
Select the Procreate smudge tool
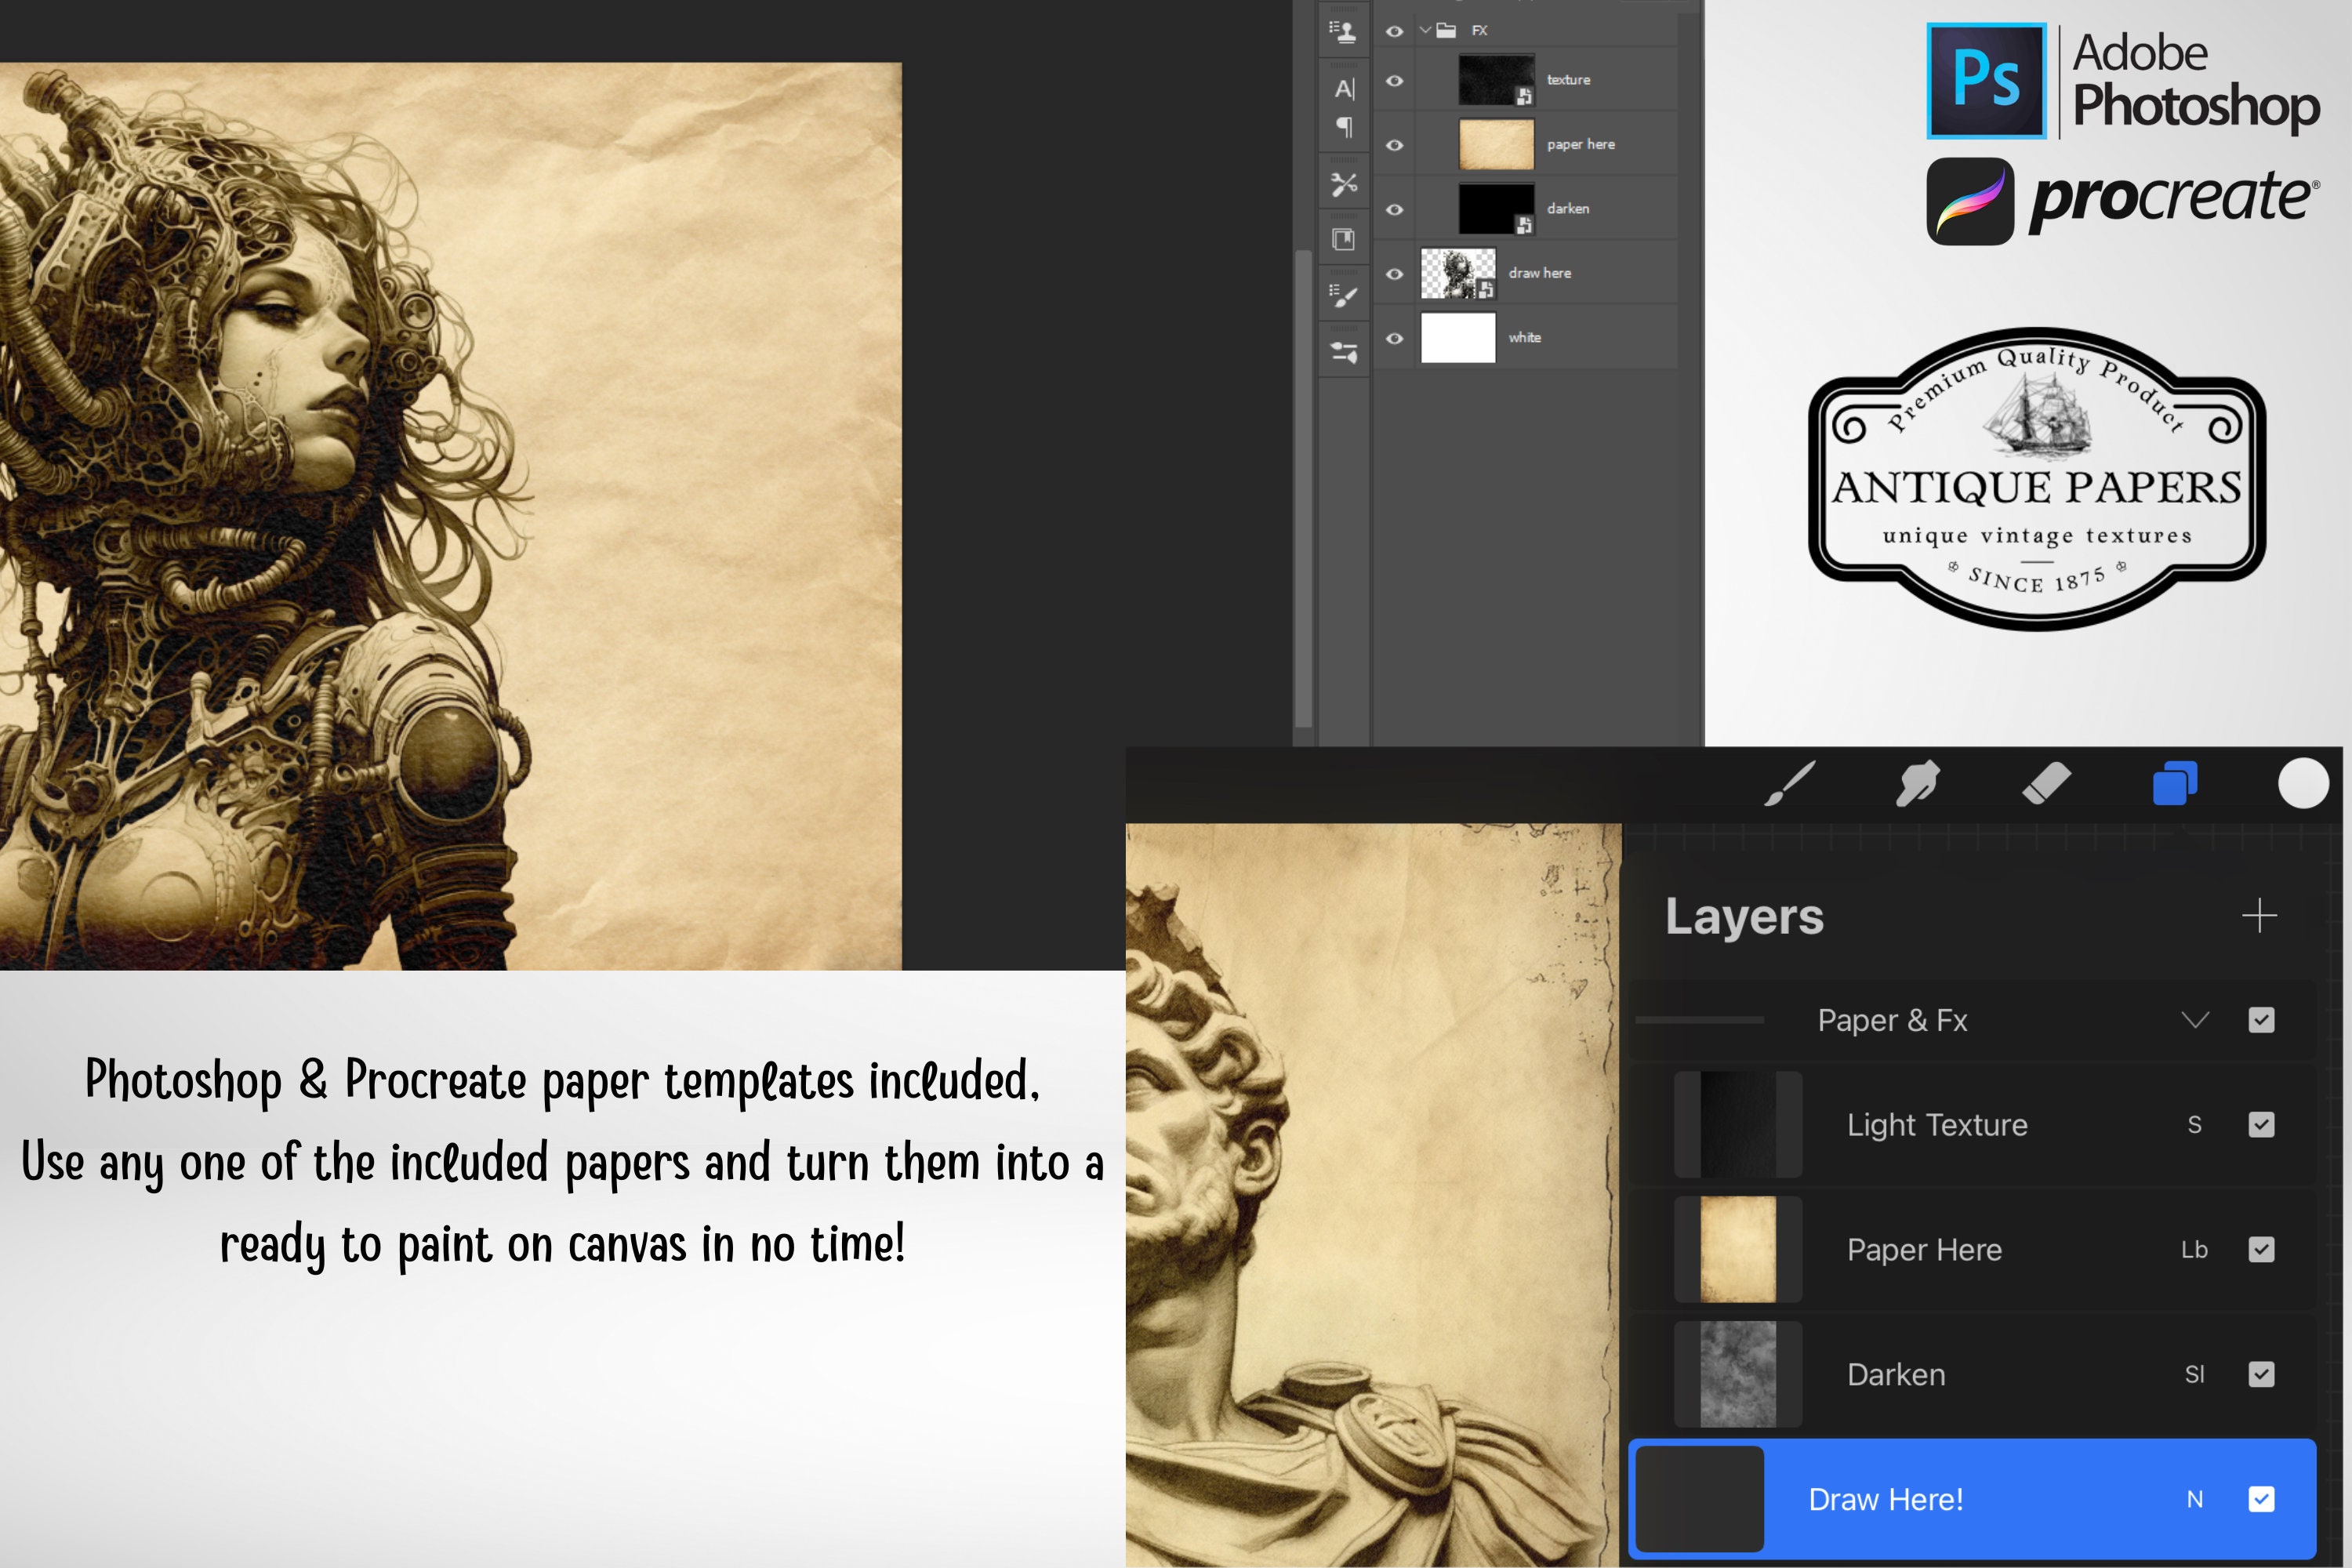[1918, 783]
